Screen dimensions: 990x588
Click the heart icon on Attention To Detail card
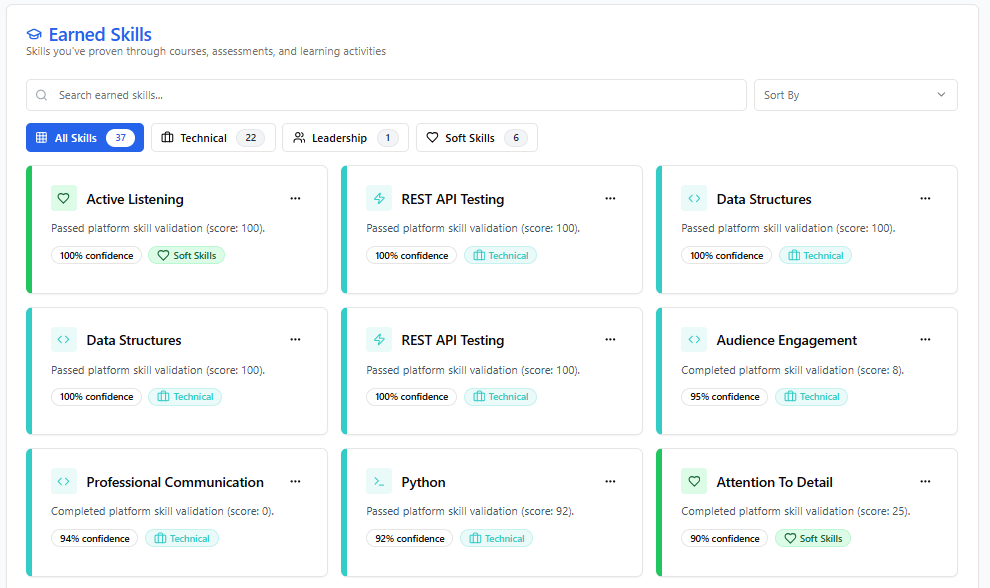pos(694,482)
